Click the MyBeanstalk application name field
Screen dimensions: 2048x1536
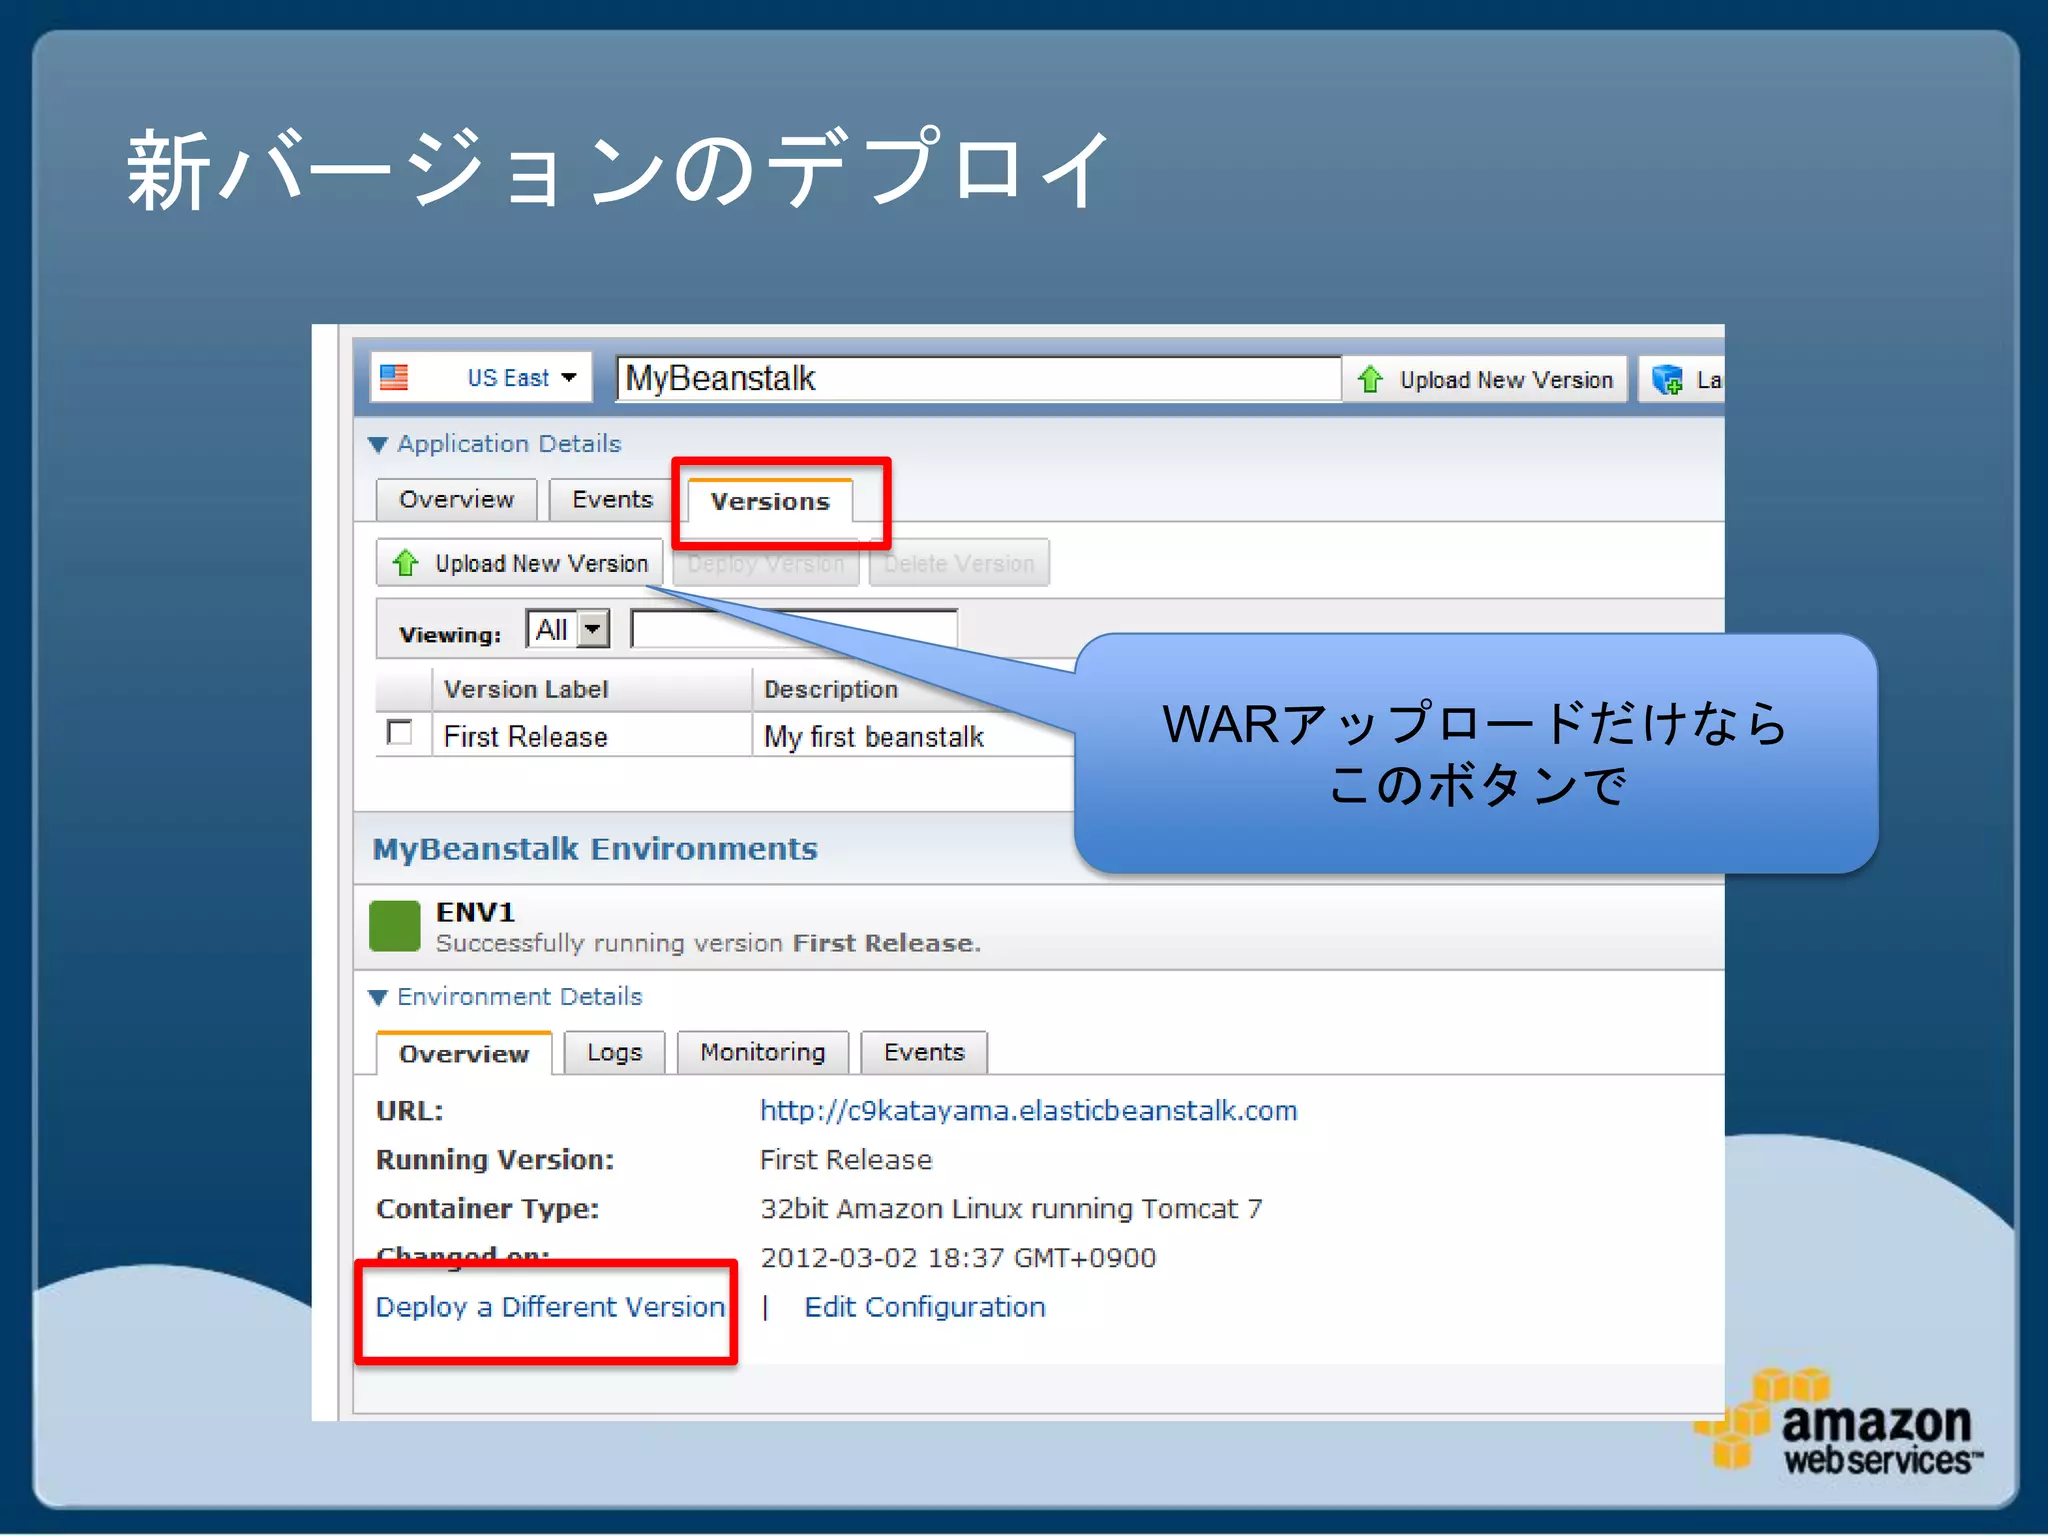[978, 379]
